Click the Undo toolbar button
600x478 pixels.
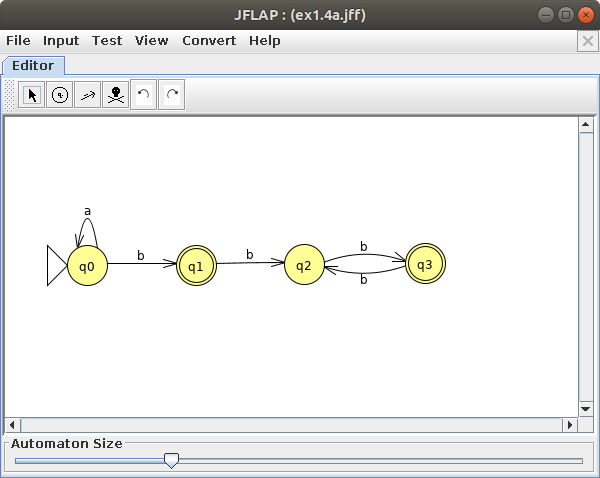pyautogui.click(x=144, y=95)
